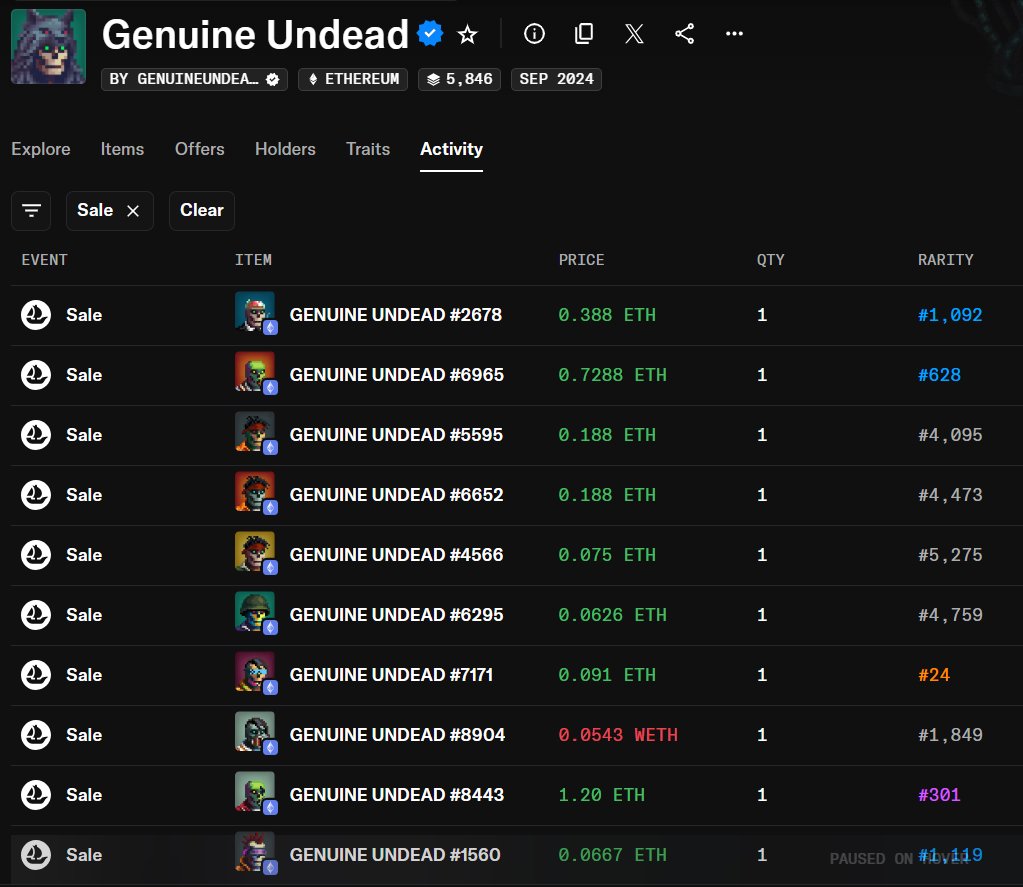The image size is (1023, 887).
Task: Click the red 0.0543 WETH price
Action: point(618,735)
